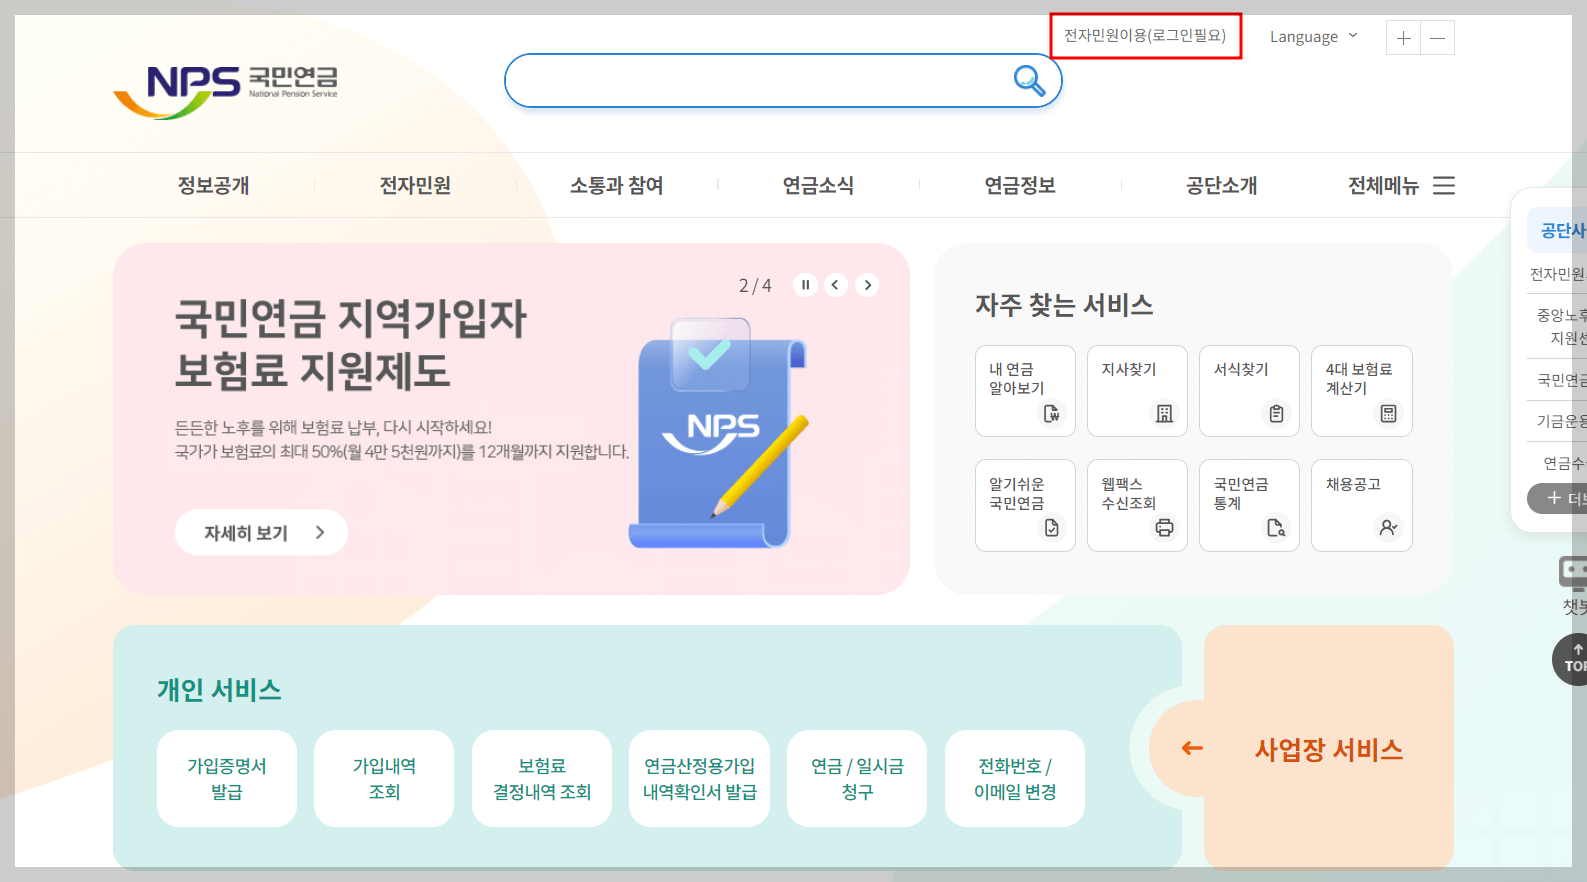Open 웹팩스 수신조회 printer tile
Image resolution: width=1587 pixels, height=882 pixels.
coord(1137,505)
